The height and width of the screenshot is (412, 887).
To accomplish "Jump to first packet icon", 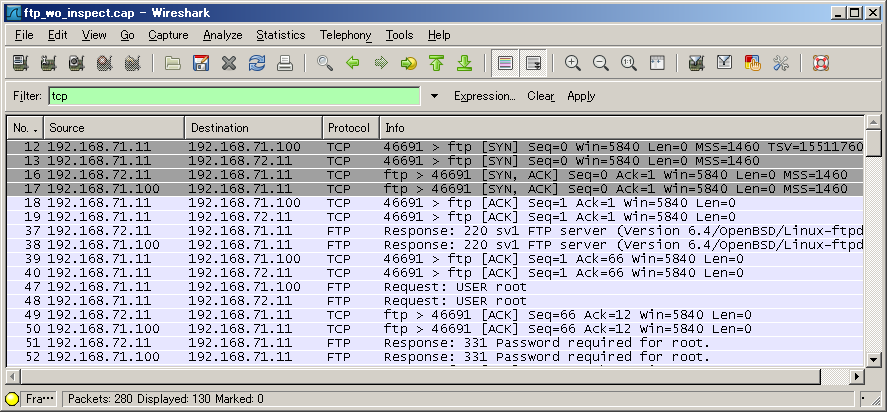I will 436,63.
